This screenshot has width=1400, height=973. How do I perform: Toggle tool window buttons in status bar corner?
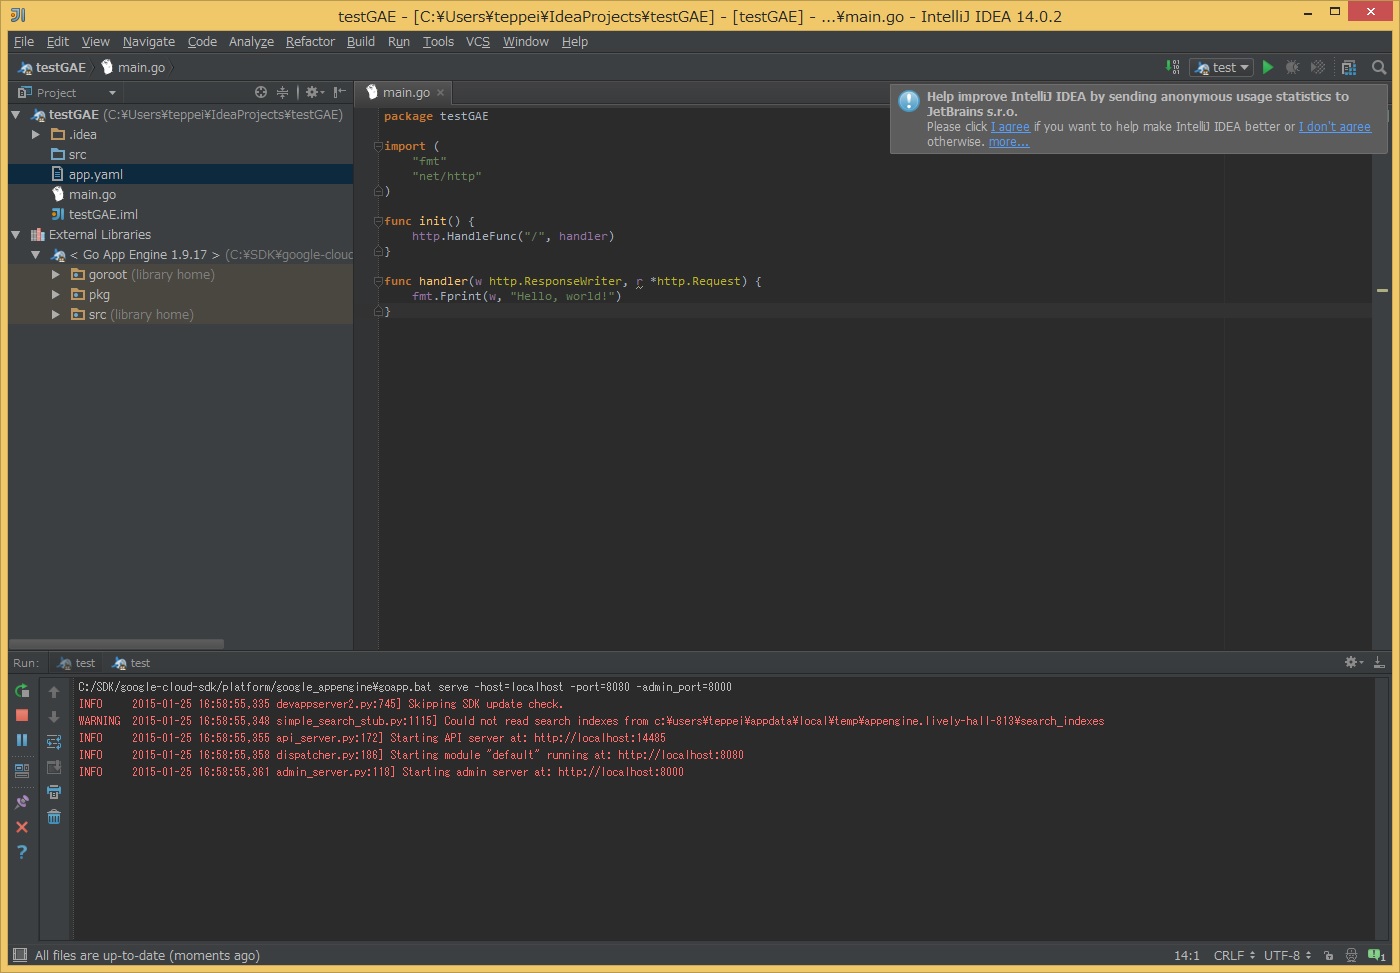point(20,955)
